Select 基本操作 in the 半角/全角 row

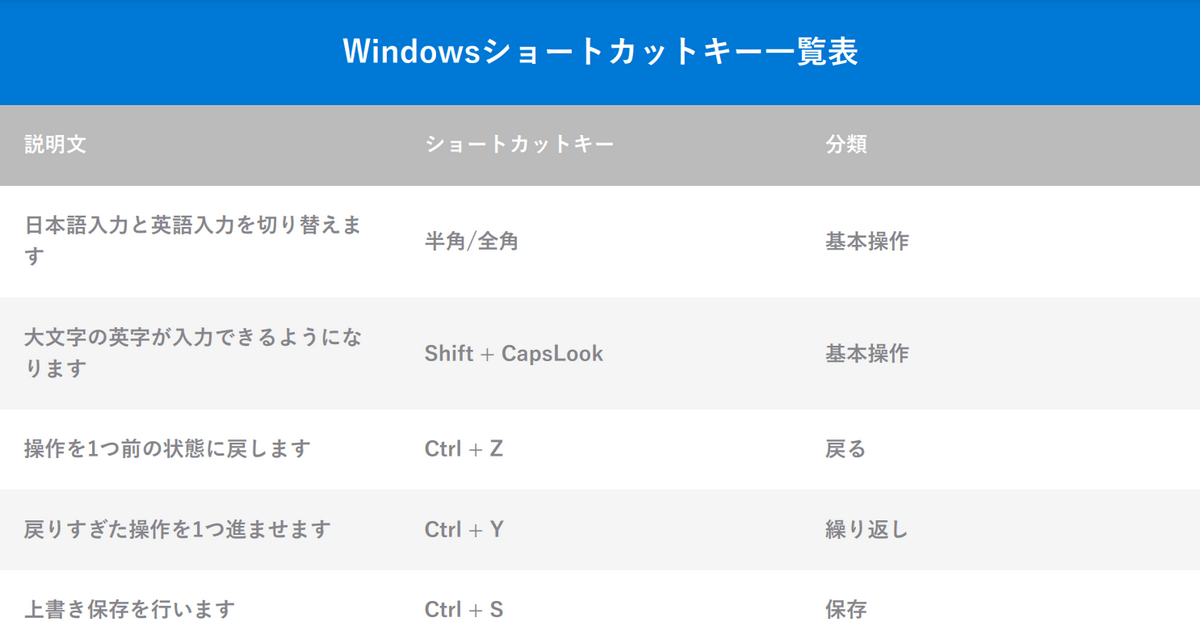coord(866,241)
